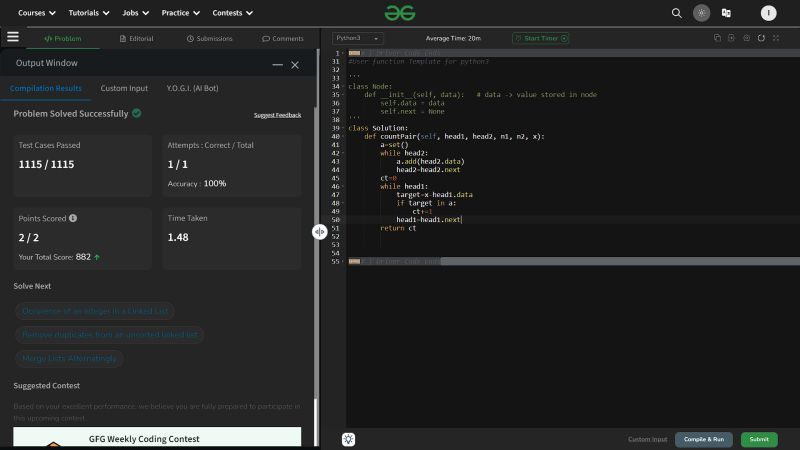The width and height of the screenshot is (800, 450).
Task: Click the panel splitter handle icon
Action: [319, 232]
